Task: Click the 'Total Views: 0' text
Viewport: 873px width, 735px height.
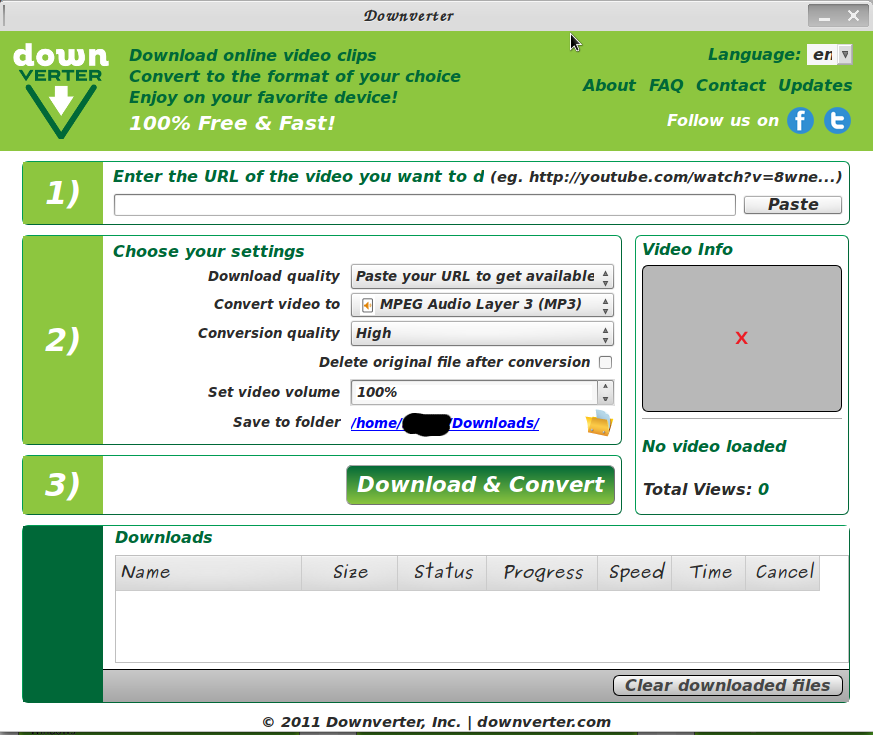Action: point(705,489)
